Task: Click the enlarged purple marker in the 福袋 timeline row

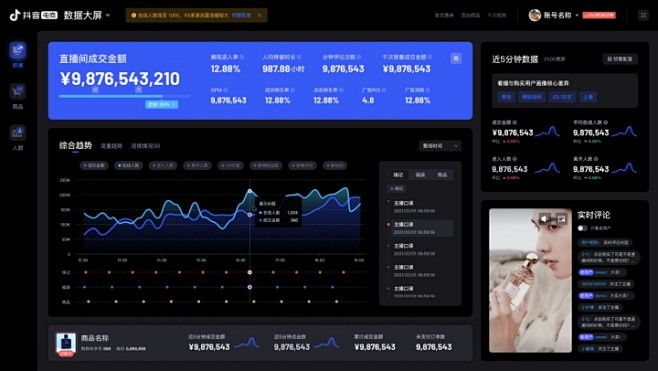Action: tap(250, 287)
